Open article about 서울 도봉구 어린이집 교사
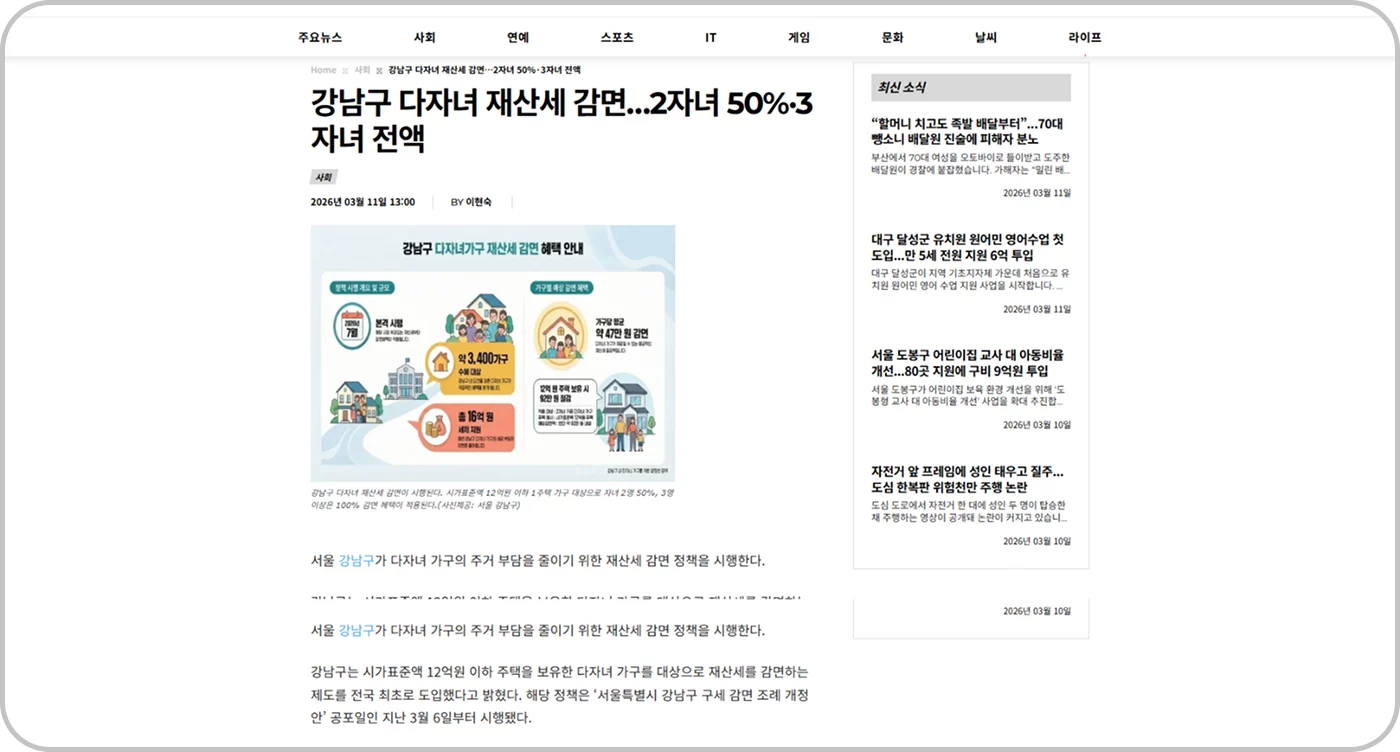 coord(967,363)
